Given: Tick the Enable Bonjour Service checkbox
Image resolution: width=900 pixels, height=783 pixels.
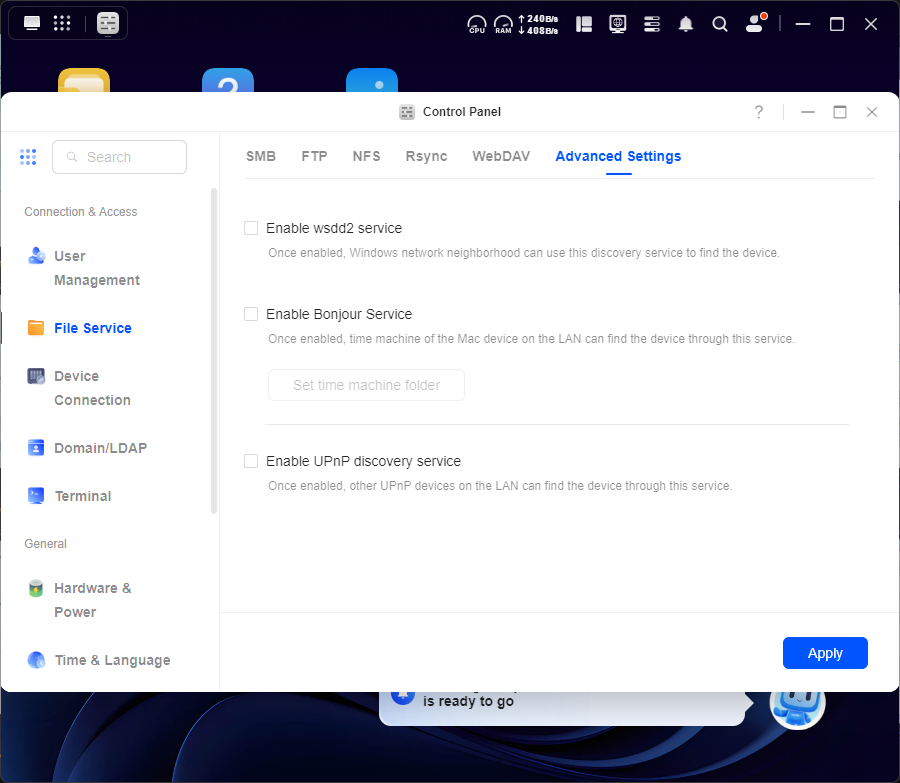Looking at the screenshot, I should click(252, 314).
